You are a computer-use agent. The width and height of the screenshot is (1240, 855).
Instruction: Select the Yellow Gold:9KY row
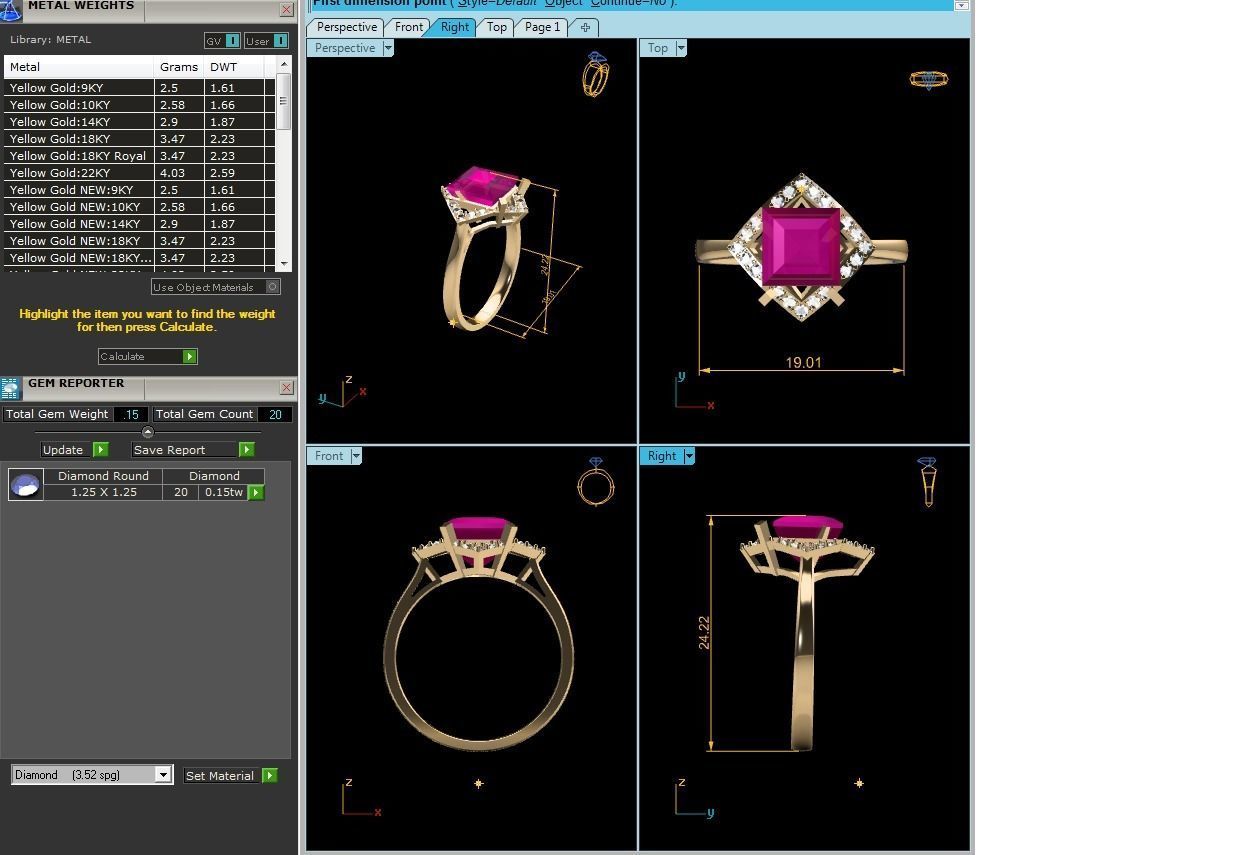[139, 88]
